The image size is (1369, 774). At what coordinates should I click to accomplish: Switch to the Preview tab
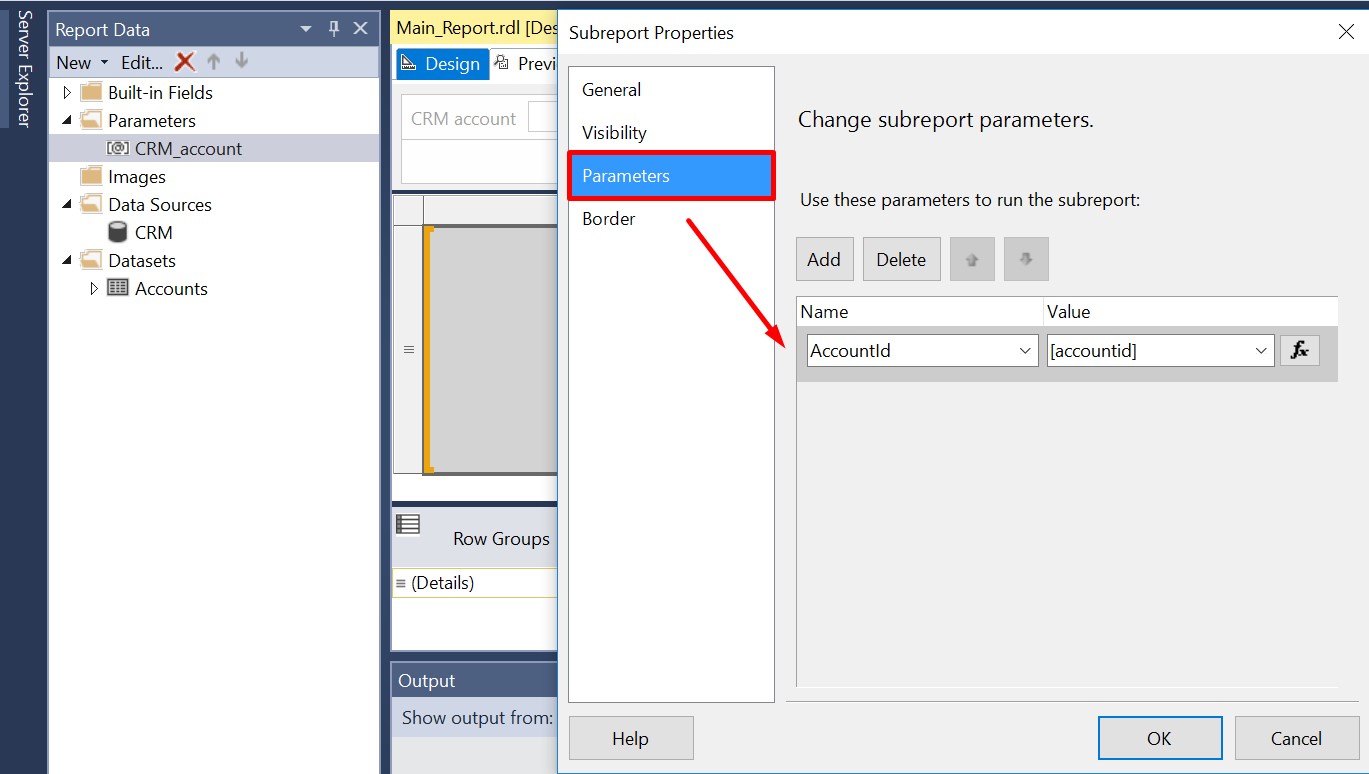526,64
